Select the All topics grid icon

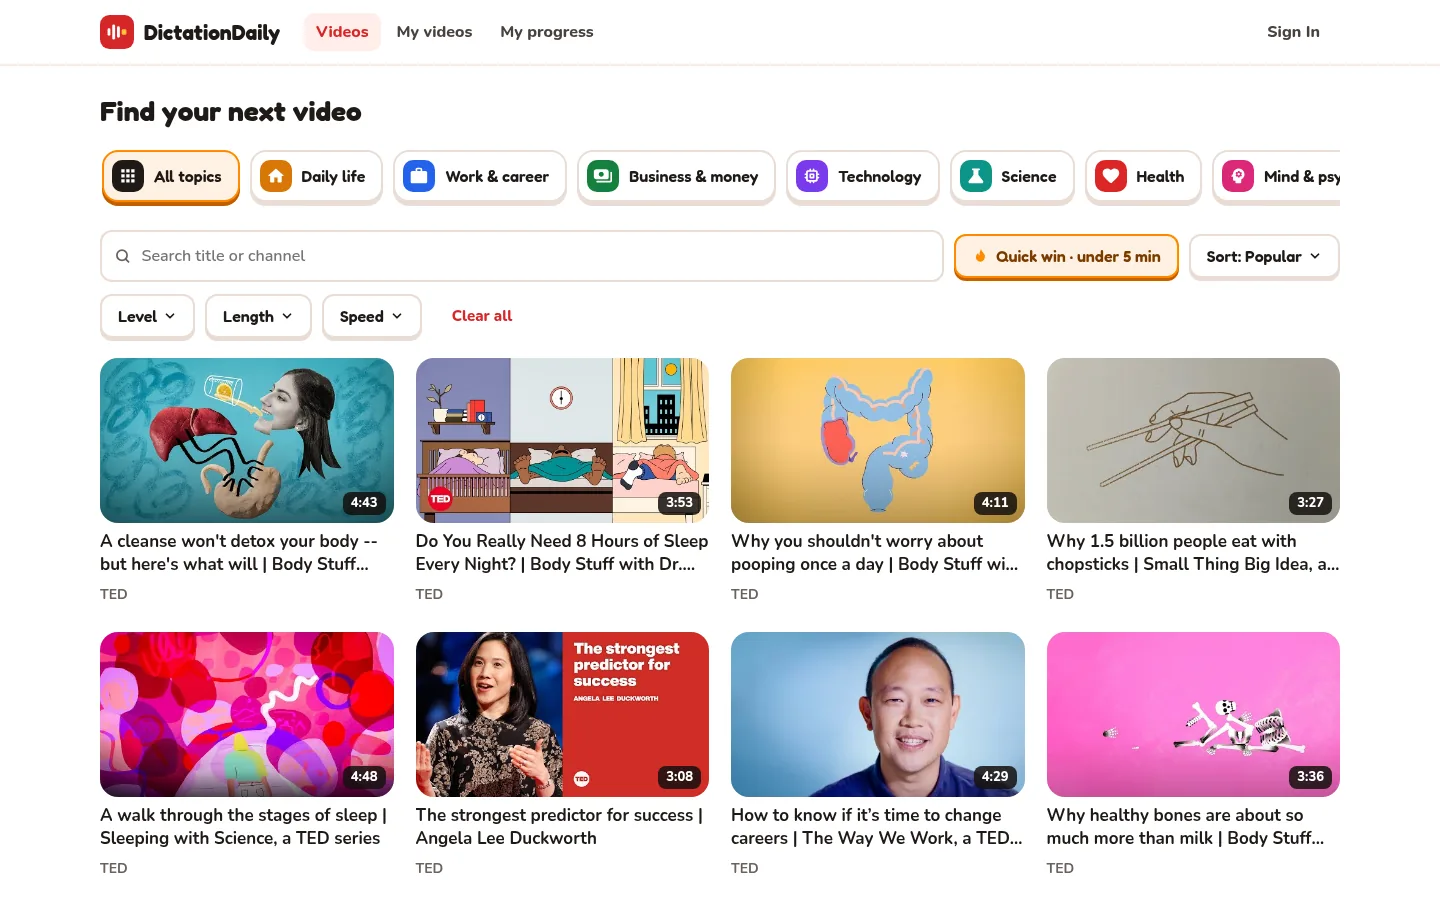[128, 177]
